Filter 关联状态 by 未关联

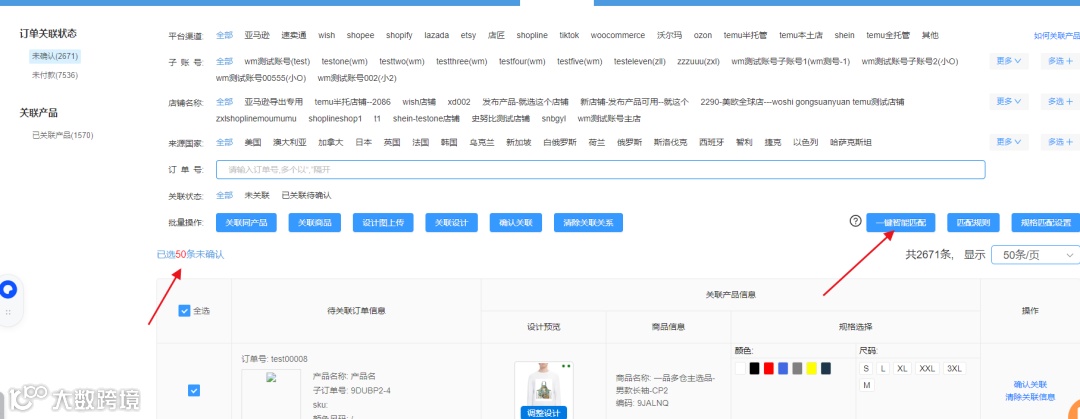257,196
